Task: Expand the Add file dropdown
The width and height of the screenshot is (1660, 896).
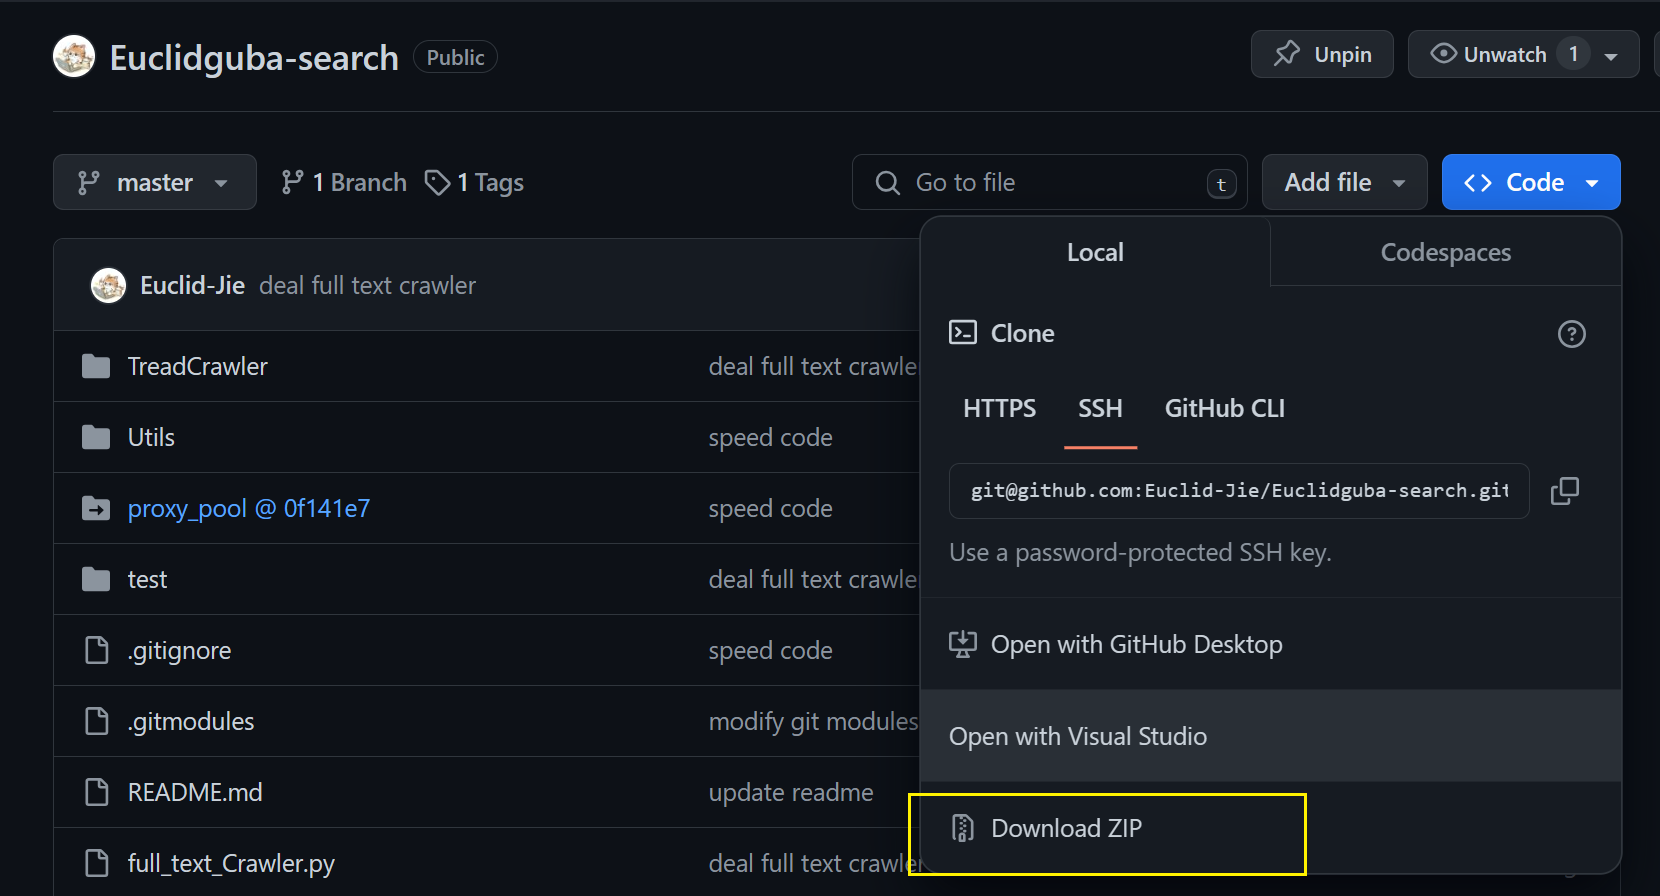Action: pos(1344,182)
